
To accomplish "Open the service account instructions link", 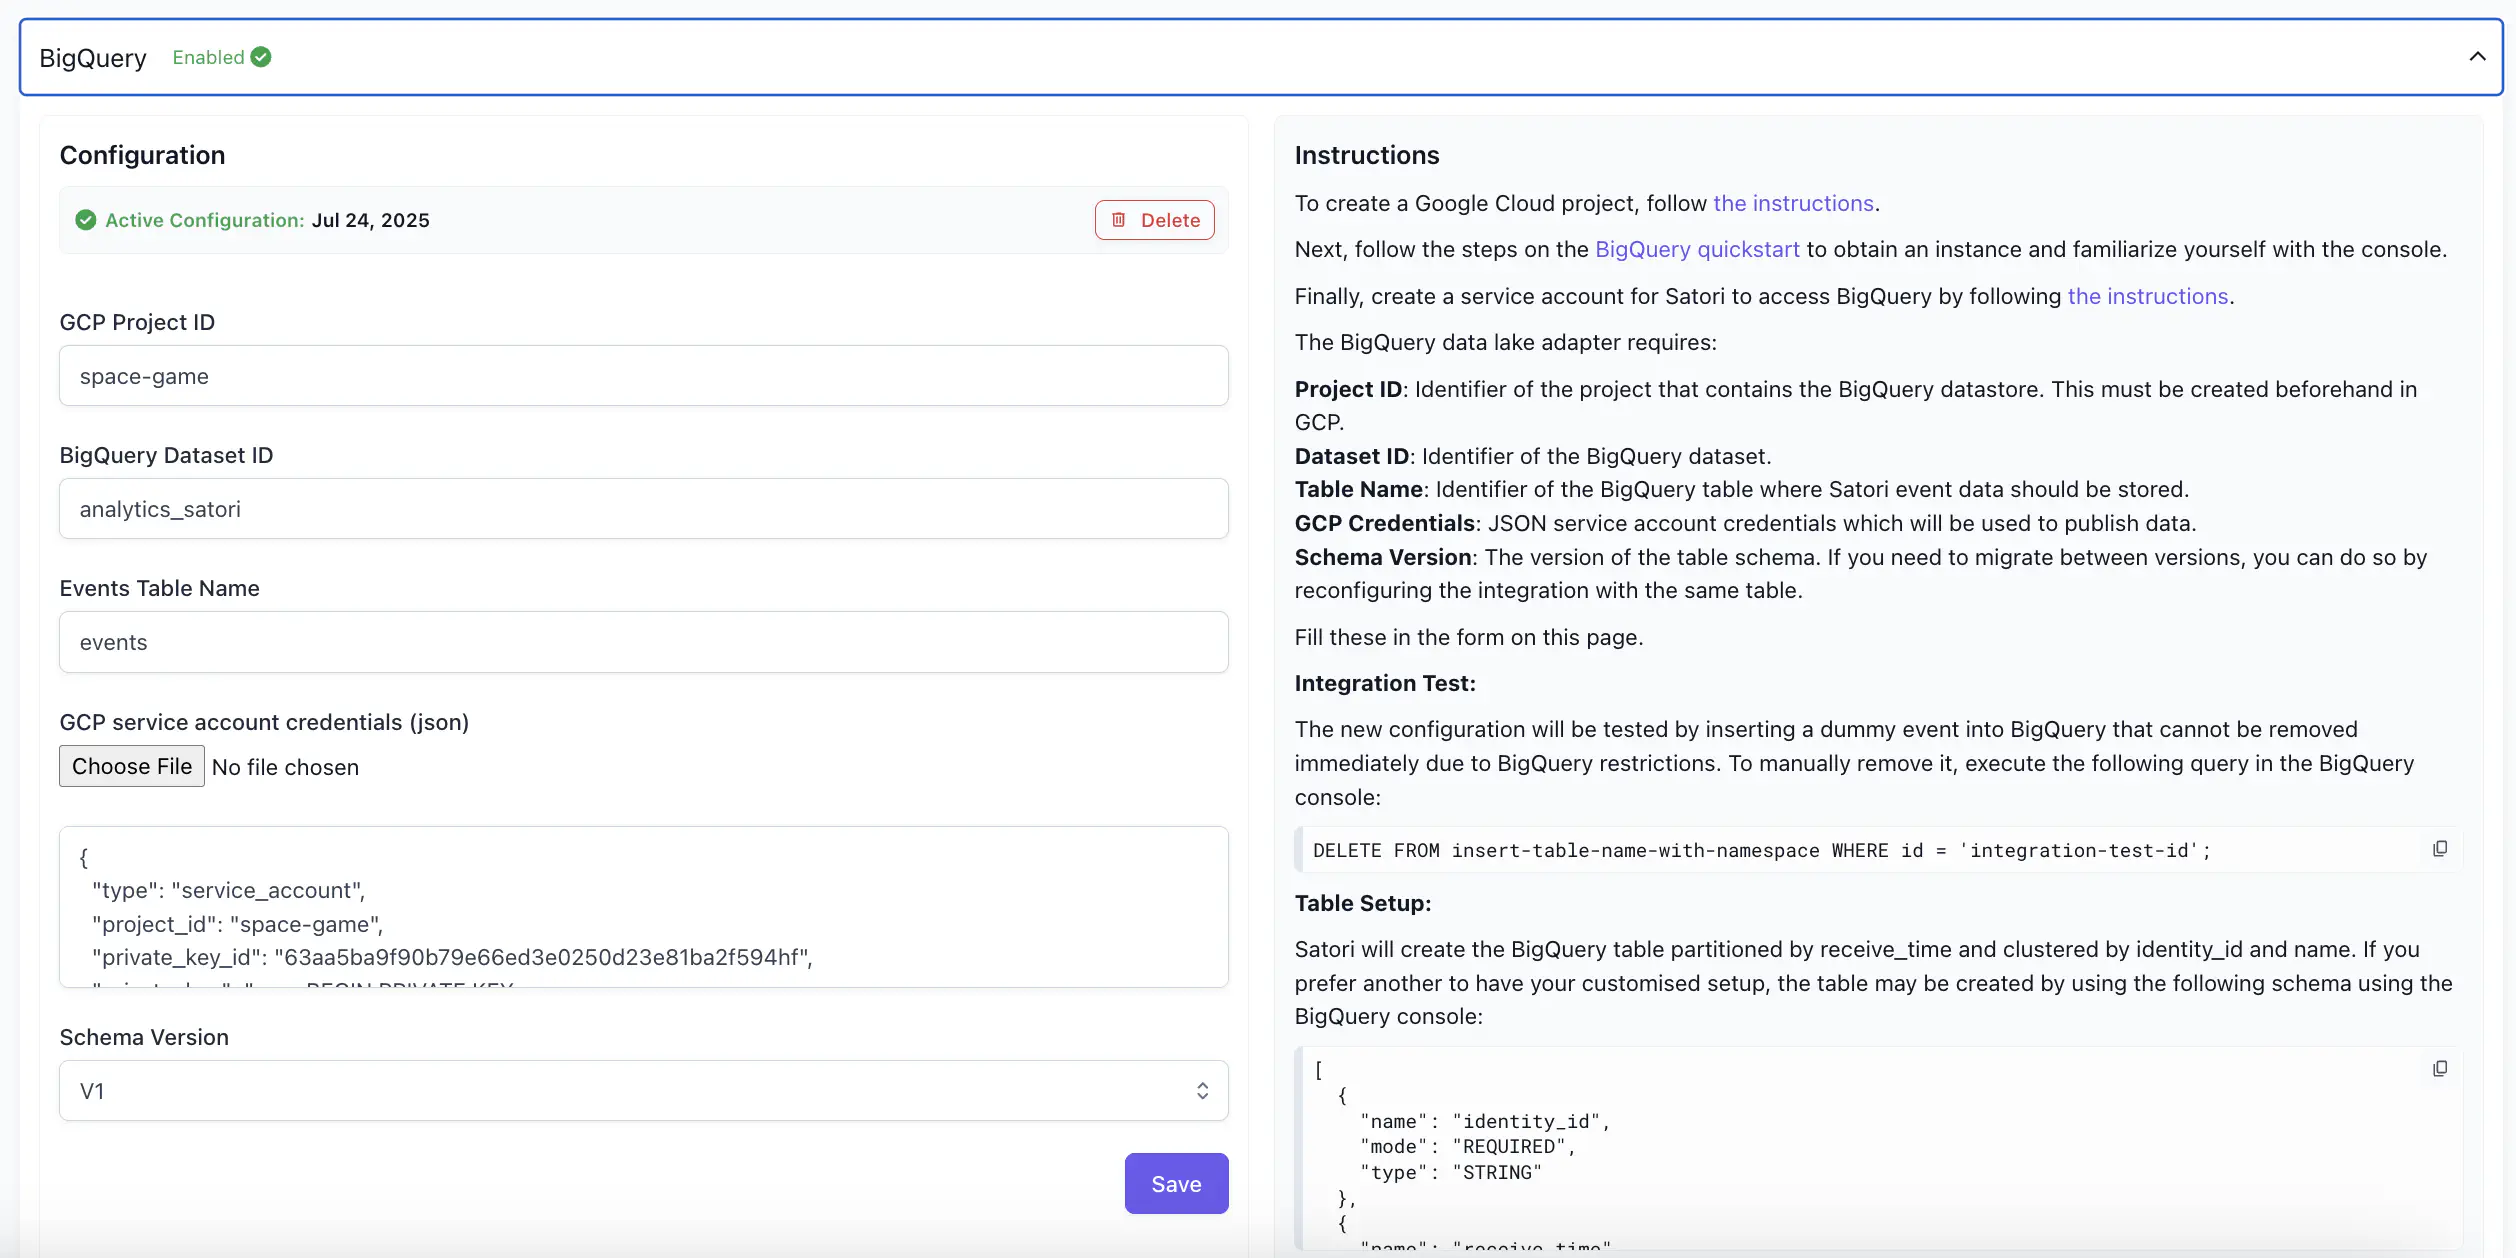I will pos(2147,296).
